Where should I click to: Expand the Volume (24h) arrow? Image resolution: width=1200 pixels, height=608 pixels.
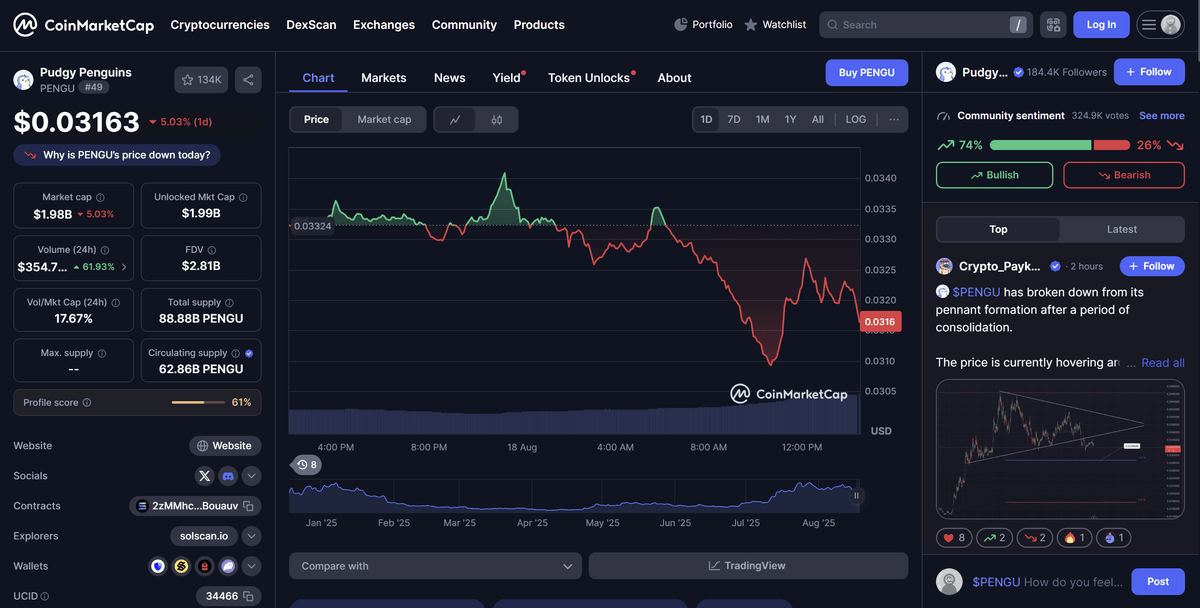click(x=124, y=267)
